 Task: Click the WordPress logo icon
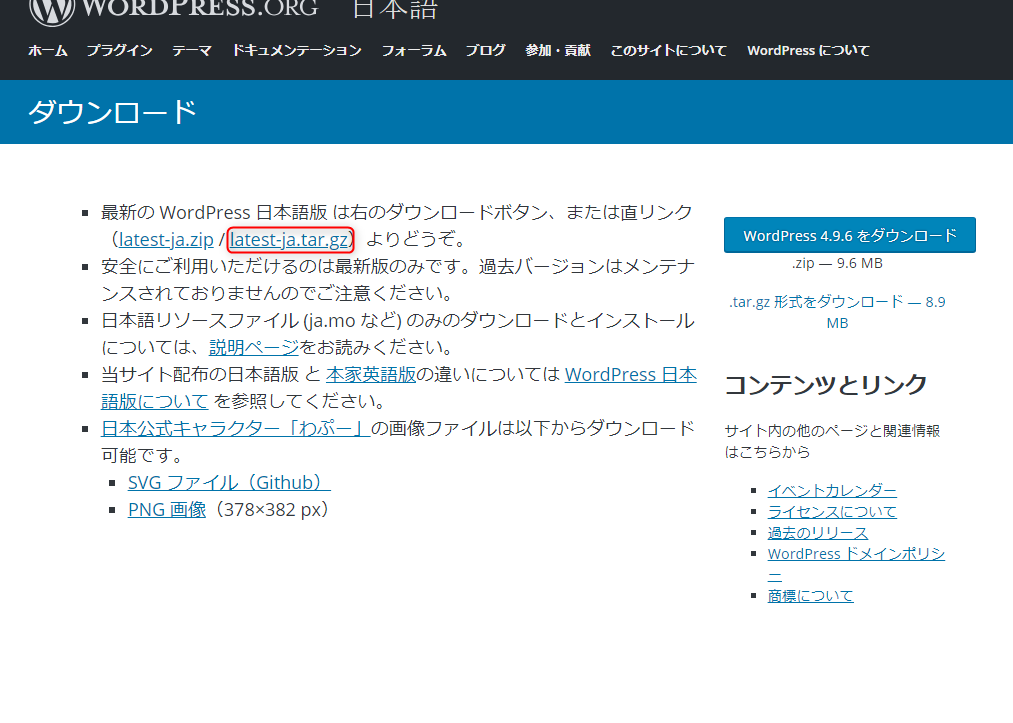tap(52, 9)
